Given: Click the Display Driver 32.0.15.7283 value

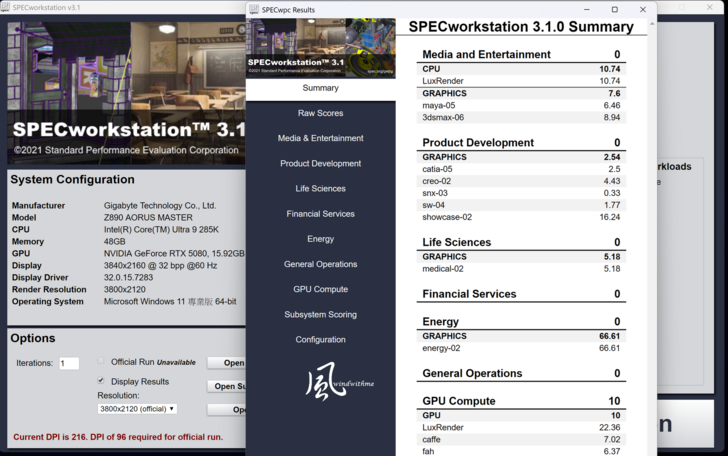Looking at the screenshot, I should coord(128,277).
